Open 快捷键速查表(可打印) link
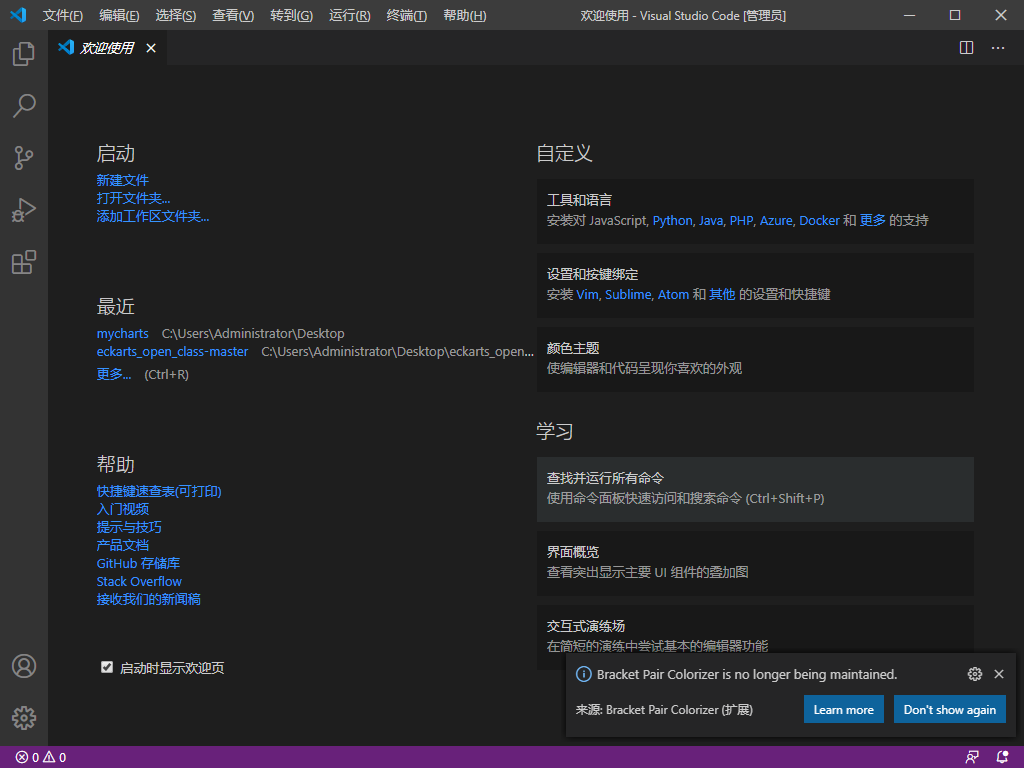This screenshot has width=1024, height=768. click(x=159, y=491)
